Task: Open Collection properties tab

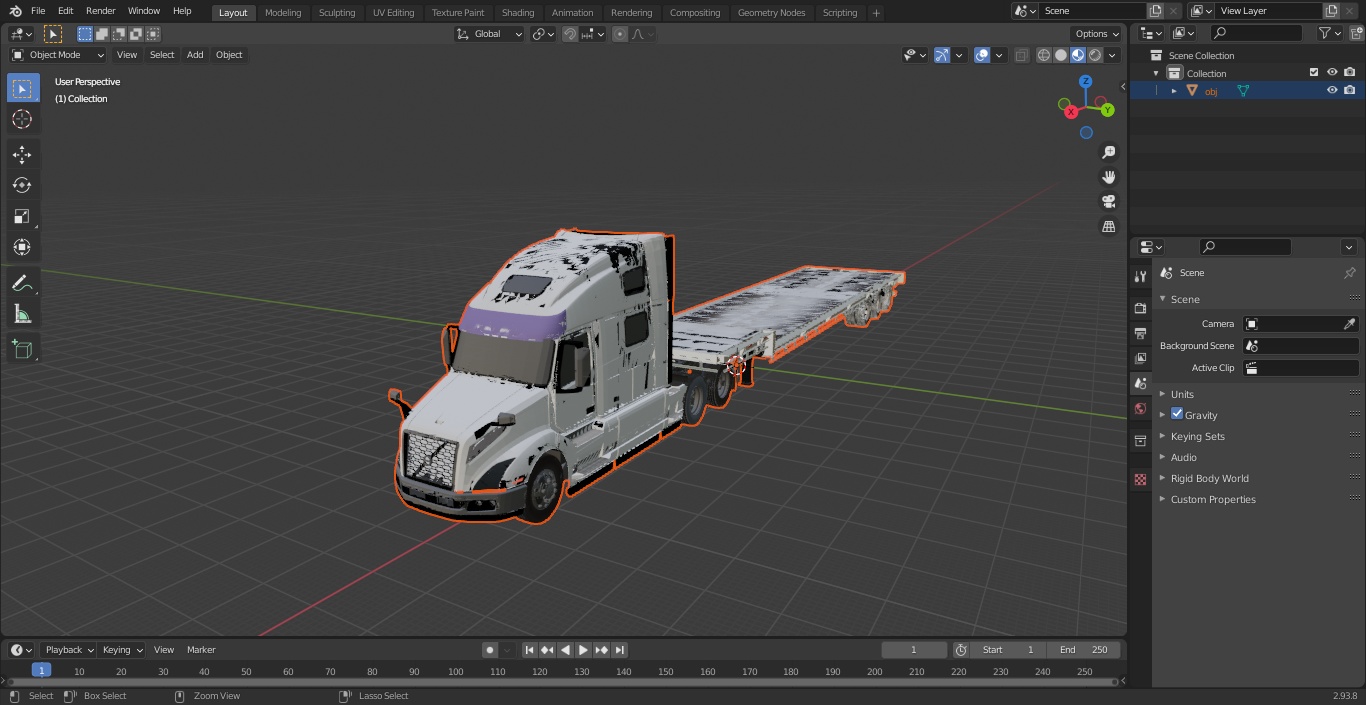Action: pos(1140,441)
